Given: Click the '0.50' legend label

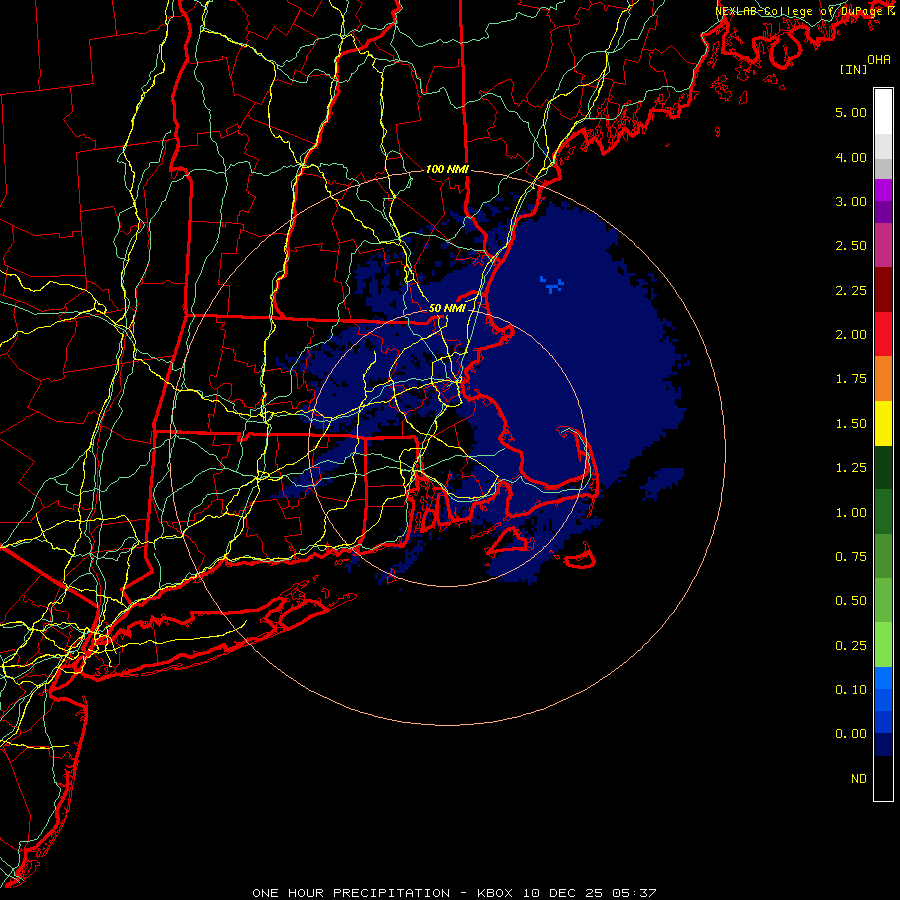Looking at the screenshot, I should tap(851, 601).
